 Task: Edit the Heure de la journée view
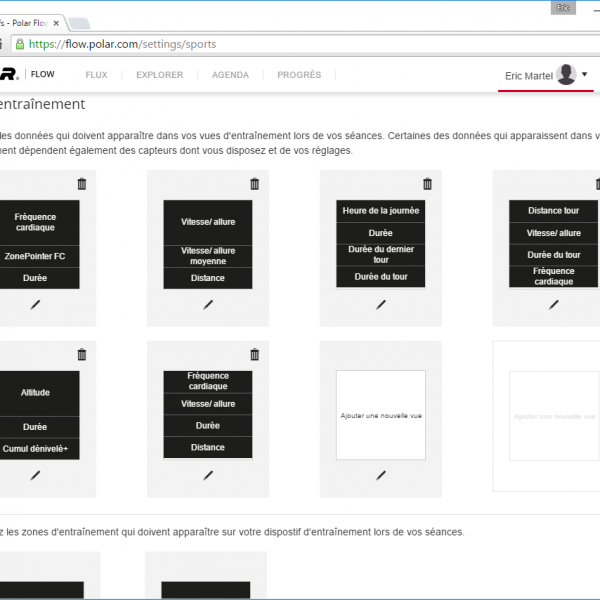pos(381,305)
